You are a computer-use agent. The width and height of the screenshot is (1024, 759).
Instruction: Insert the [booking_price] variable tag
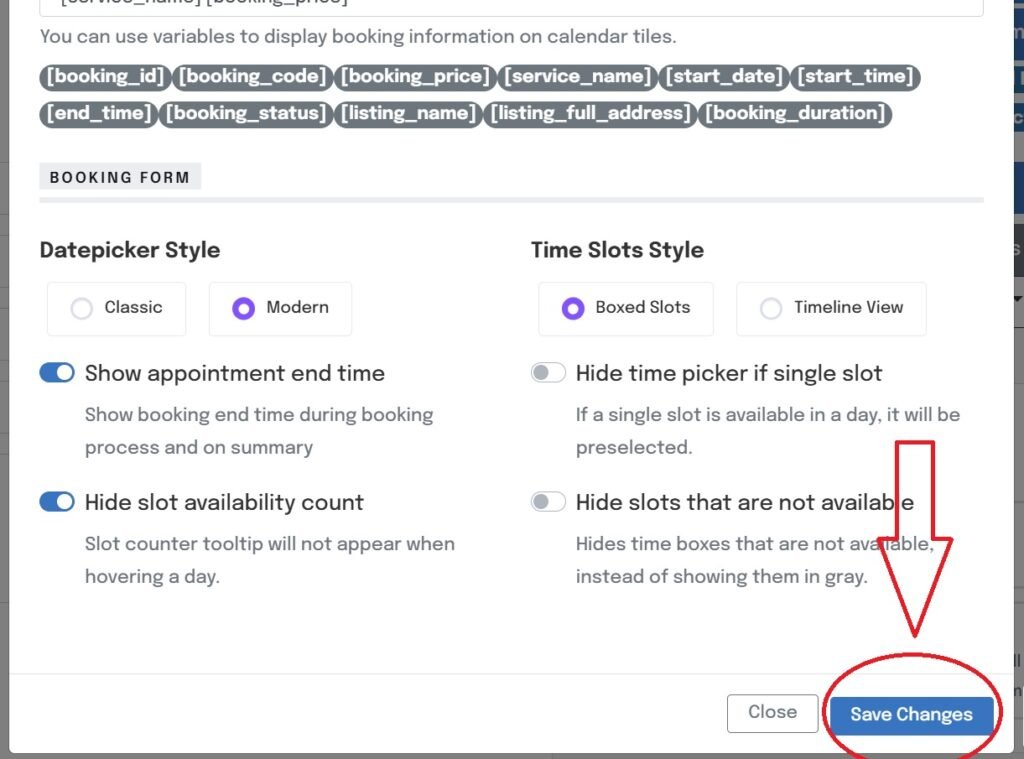tap(416, 77)
